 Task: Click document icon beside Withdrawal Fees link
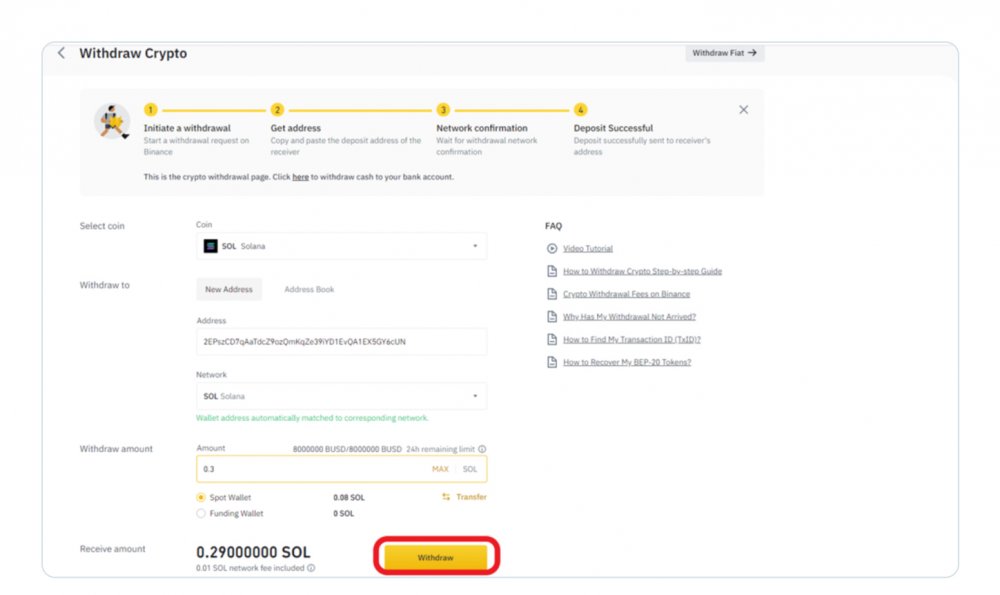coord(552,294)
